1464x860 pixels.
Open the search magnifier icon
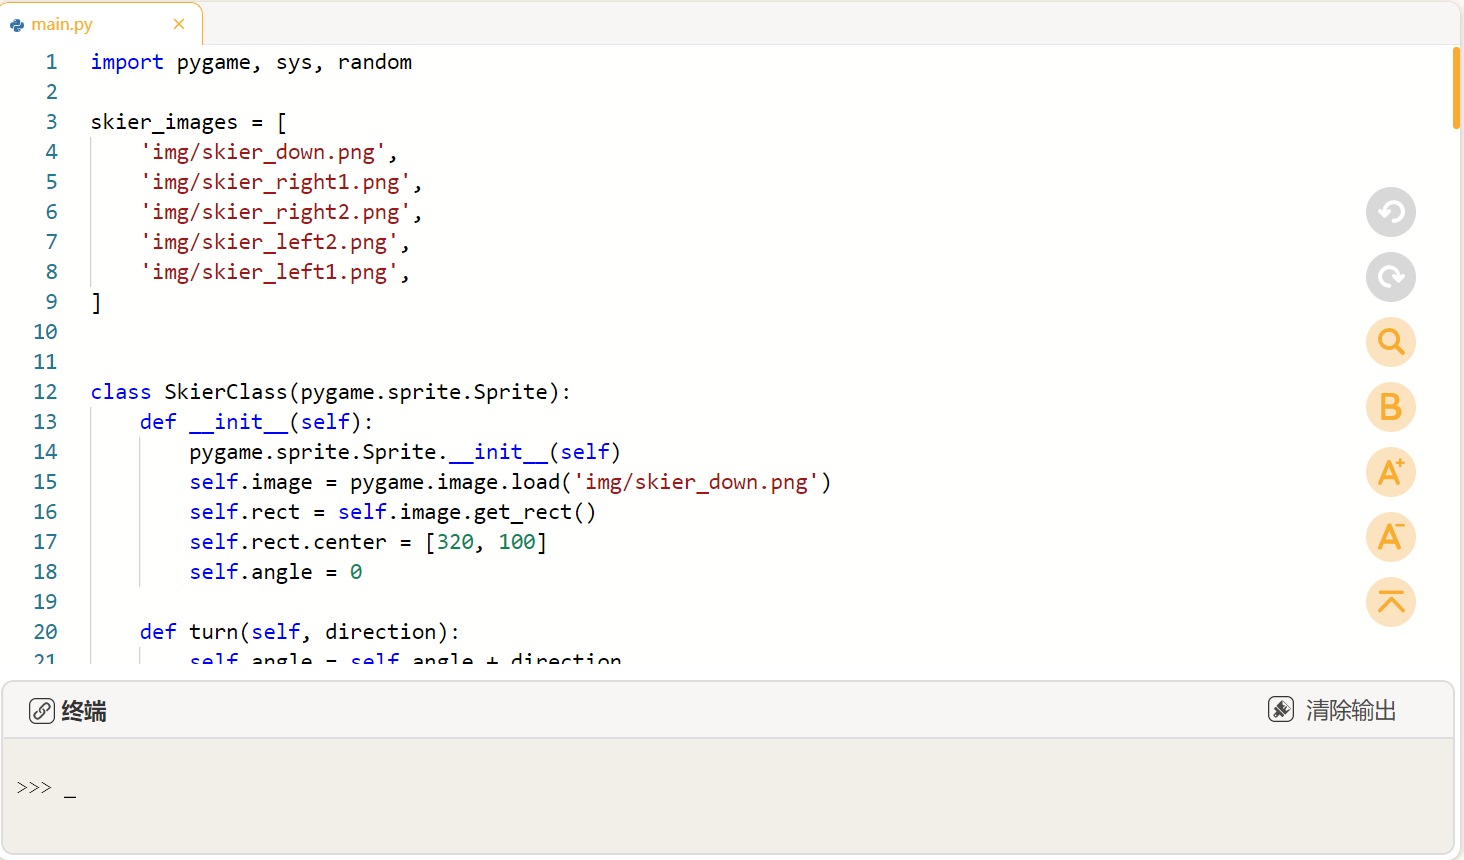click(x=1391, y=342)
